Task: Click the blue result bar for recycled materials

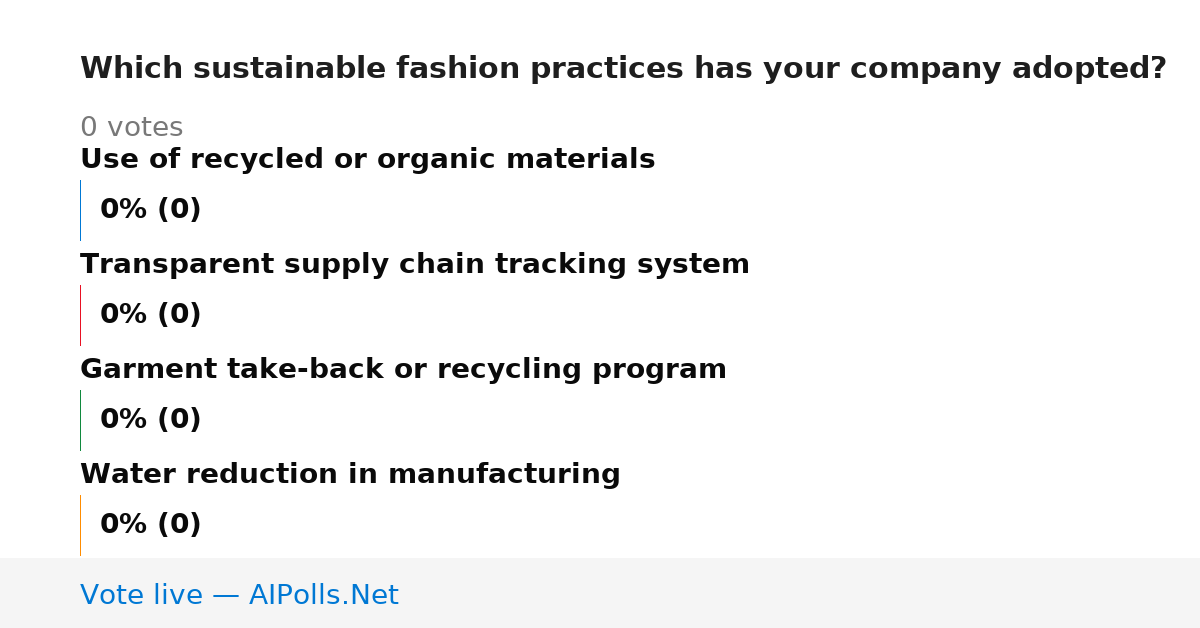Action: 80,210
